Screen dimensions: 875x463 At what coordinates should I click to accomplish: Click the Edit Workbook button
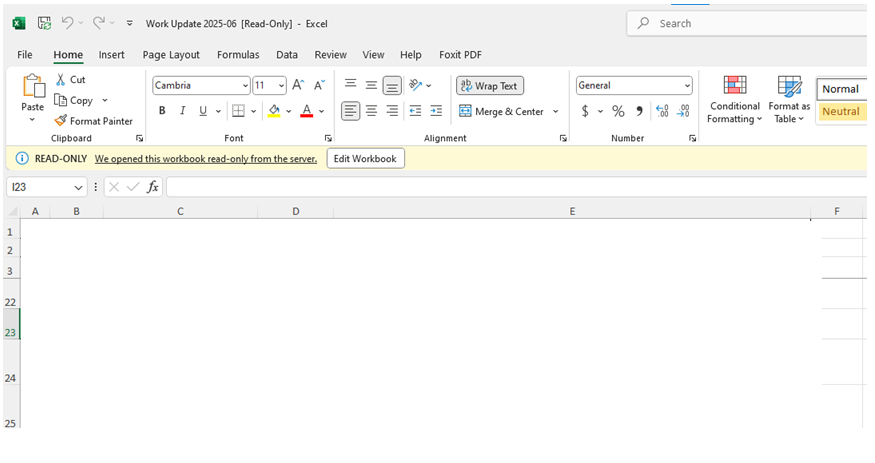[x=366, y=158]
